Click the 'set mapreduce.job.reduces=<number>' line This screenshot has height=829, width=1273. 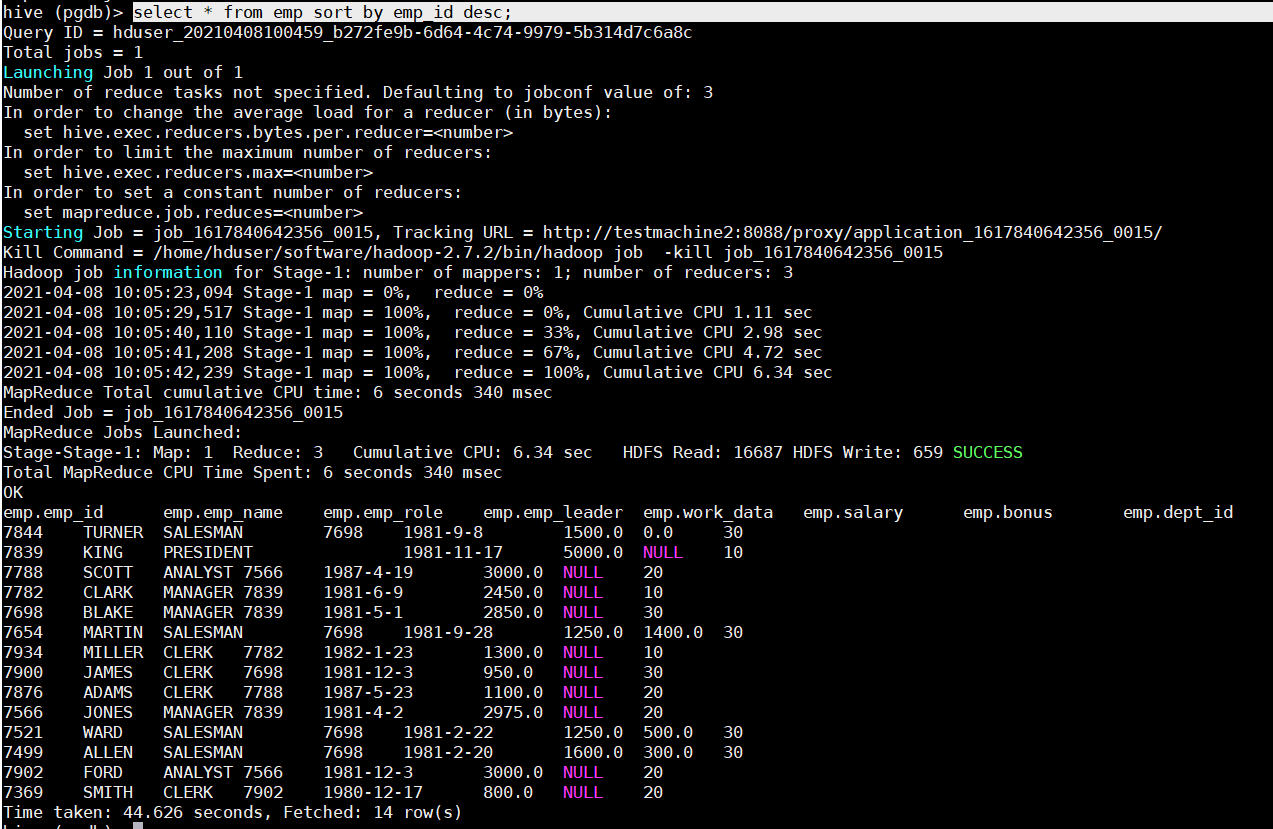click(x=193, y=212)
